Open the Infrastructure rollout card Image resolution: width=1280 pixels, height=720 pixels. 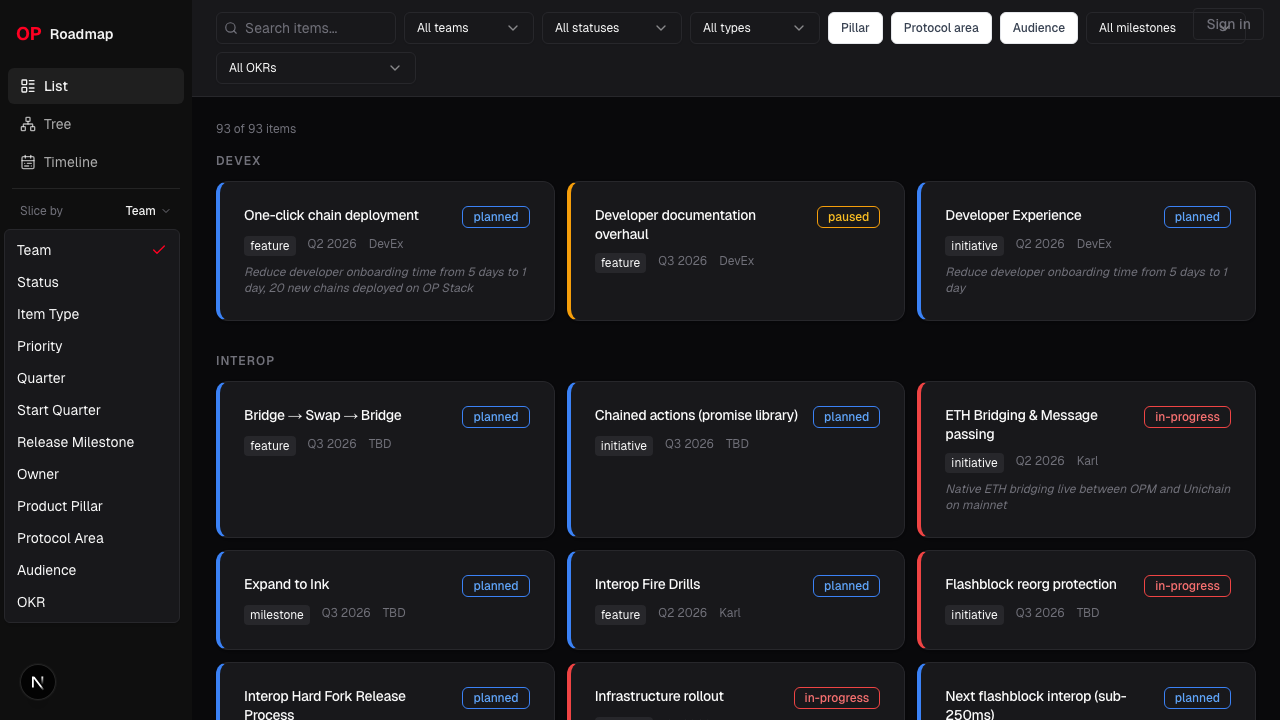coord(736,691)
